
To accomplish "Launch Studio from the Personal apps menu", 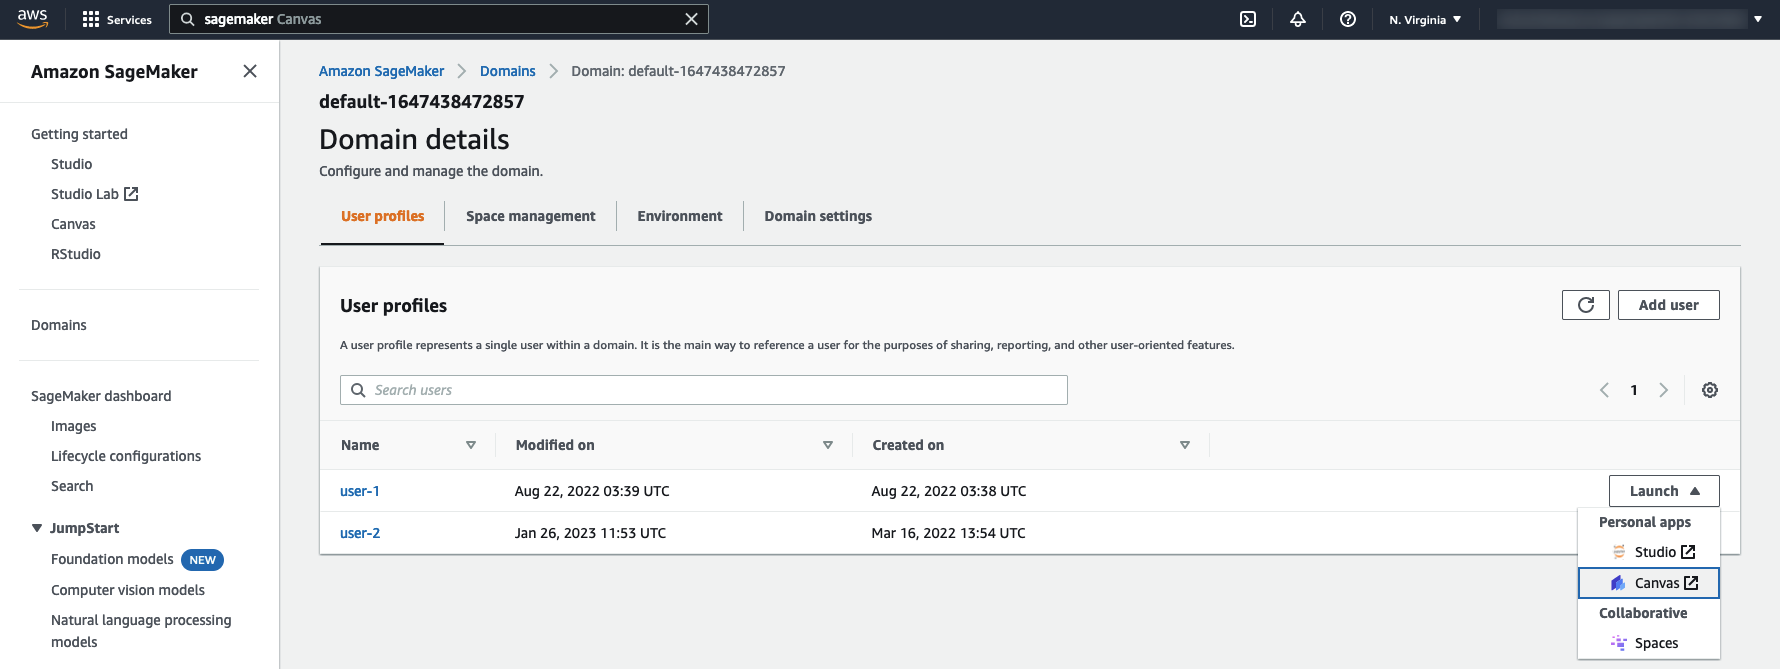I will point(1649,552).
